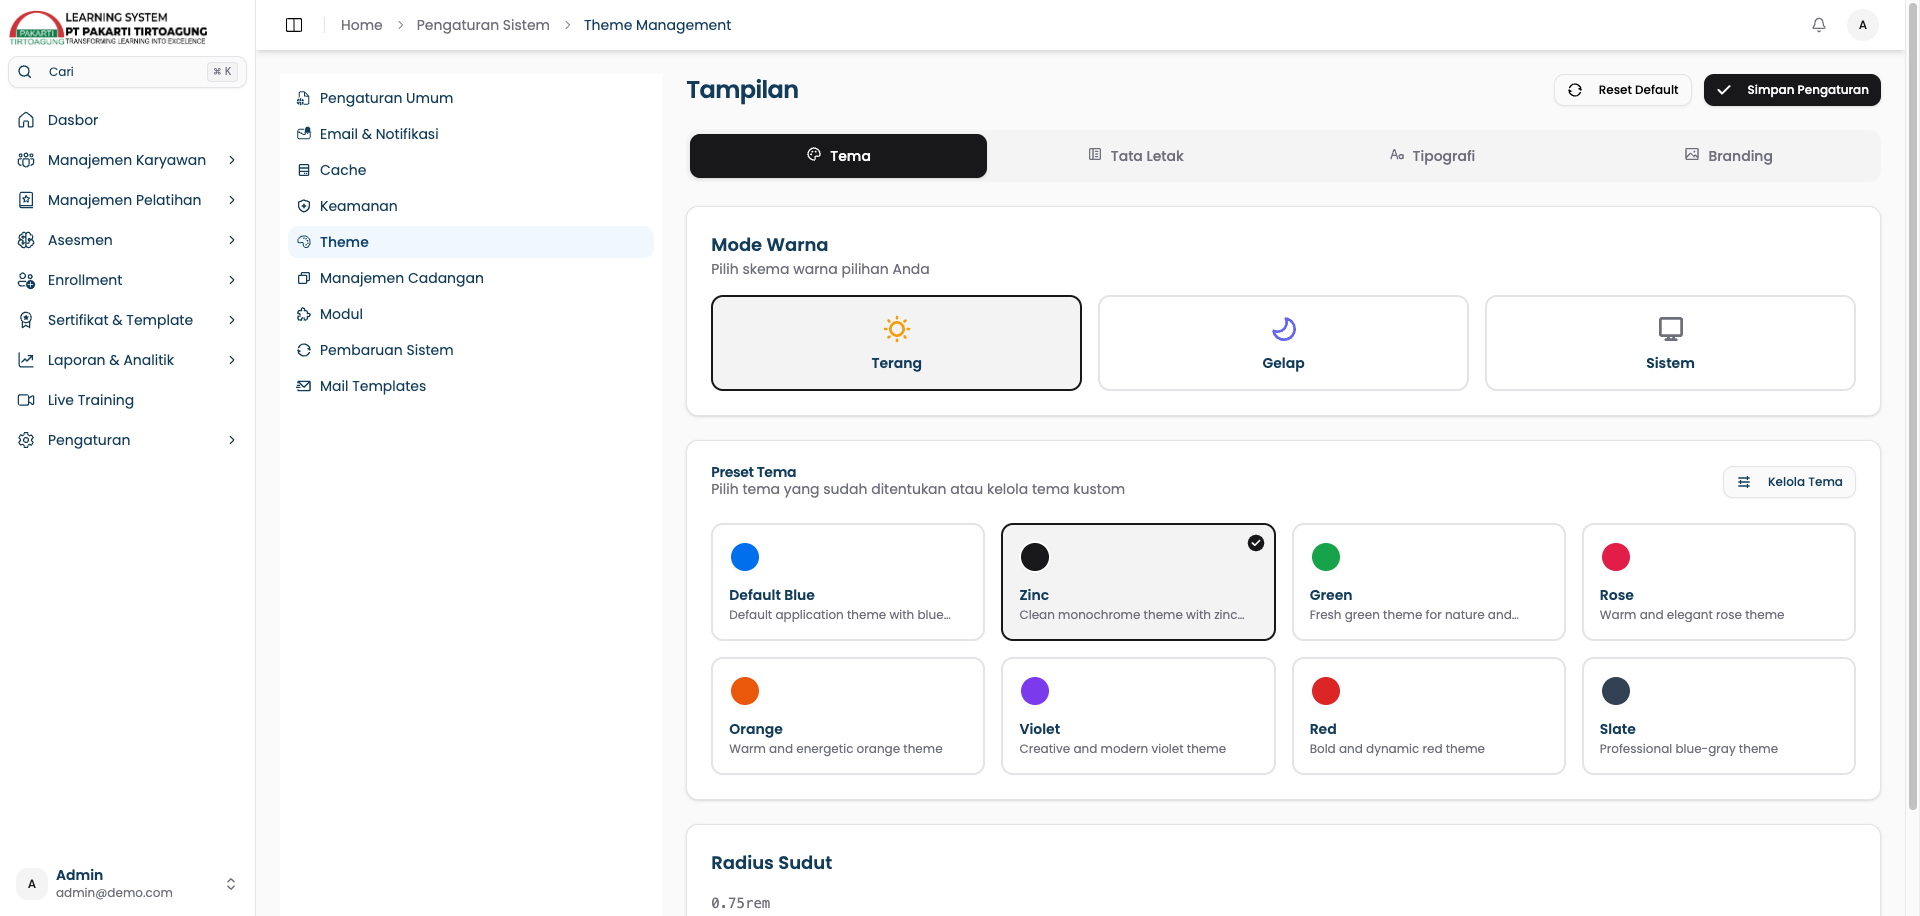Expand Laporan & Analitik submenu chevron
Screen dimensions: 1920x916
point(232,360)
